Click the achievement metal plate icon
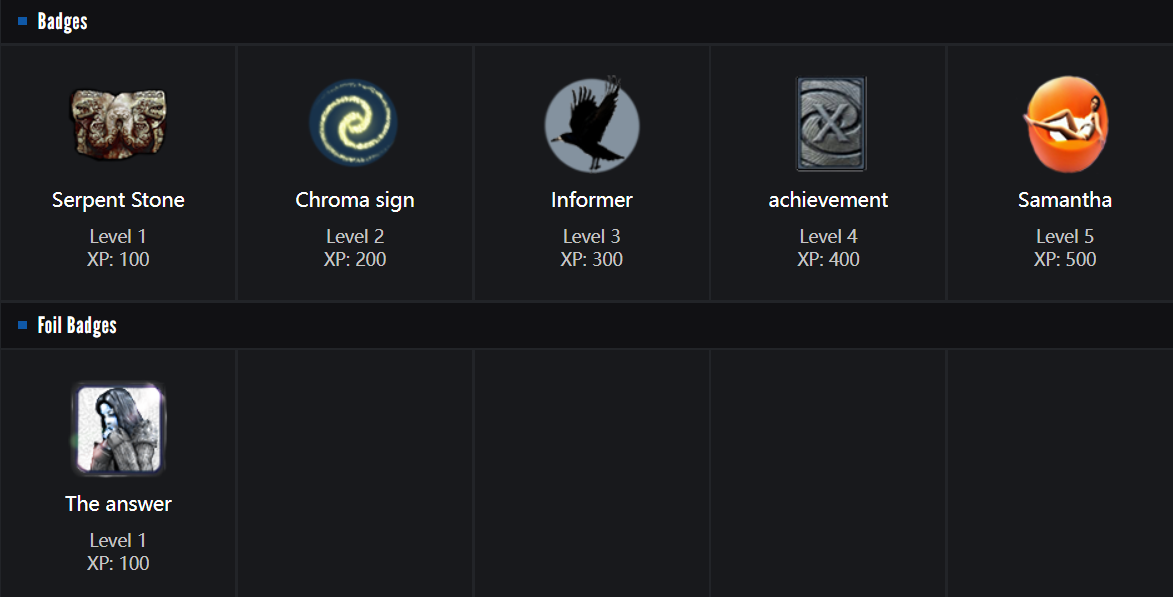The width and height of the screenshot is (1173, 597). (x=830, y=124)
